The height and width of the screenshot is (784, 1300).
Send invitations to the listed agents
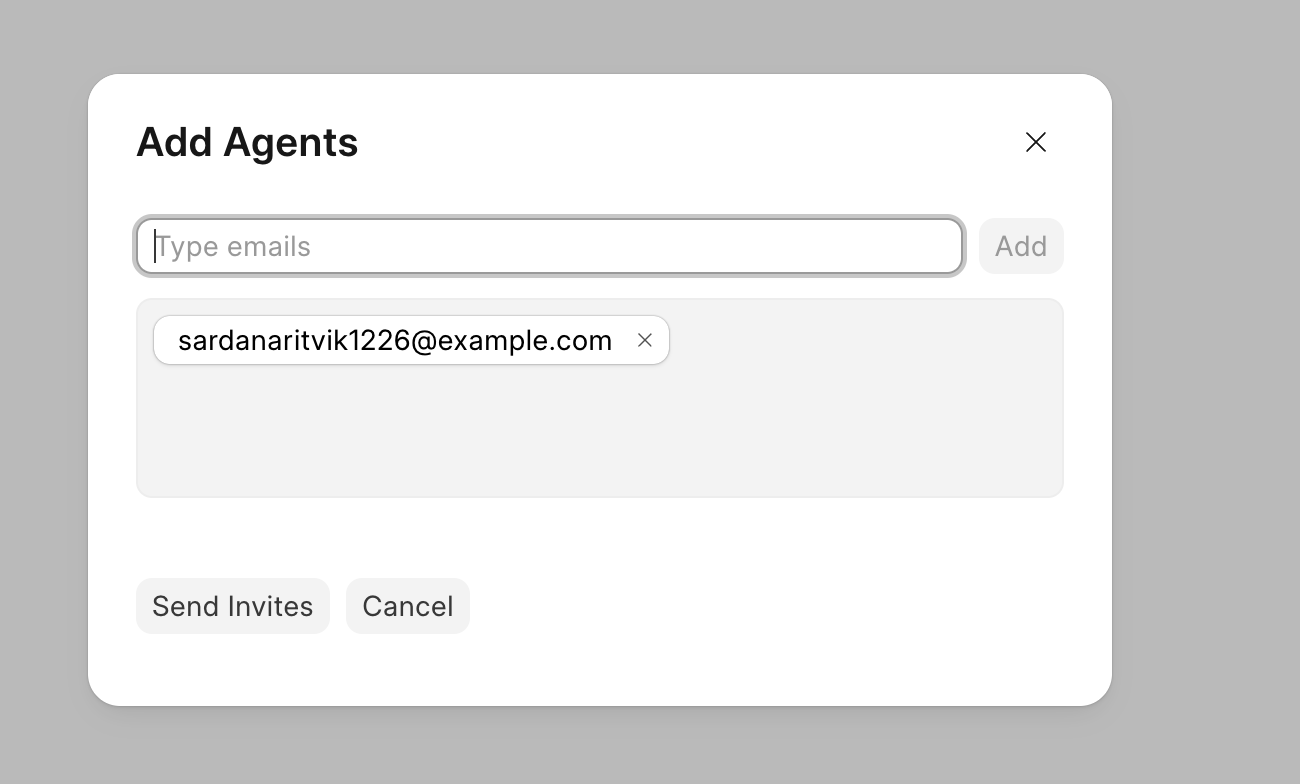[x=232, y=606]
